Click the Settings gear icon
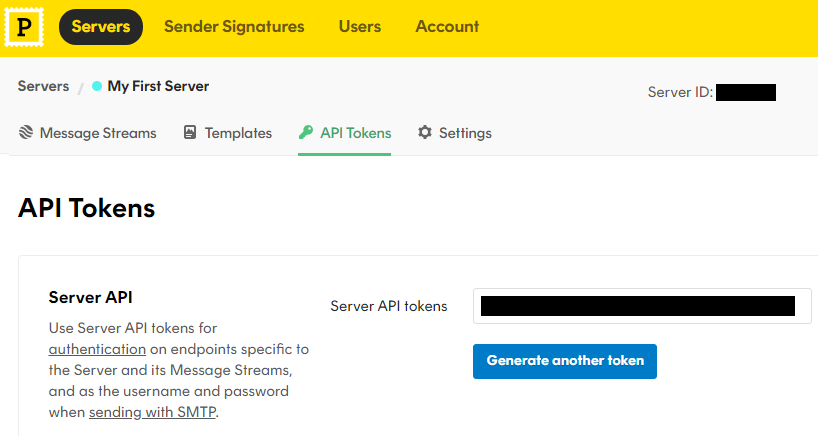This screenshot has width=818, height=436. (425, 132)
